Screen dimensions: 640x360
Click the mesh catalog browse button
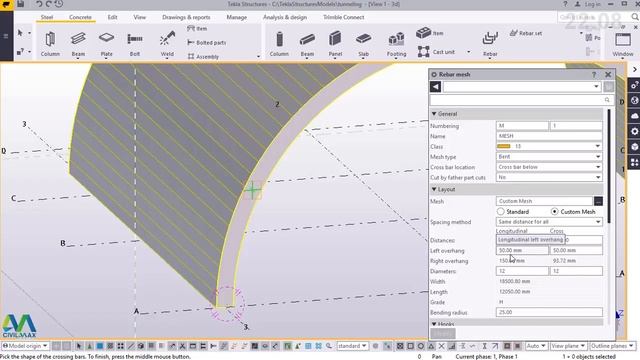point(598,201)
